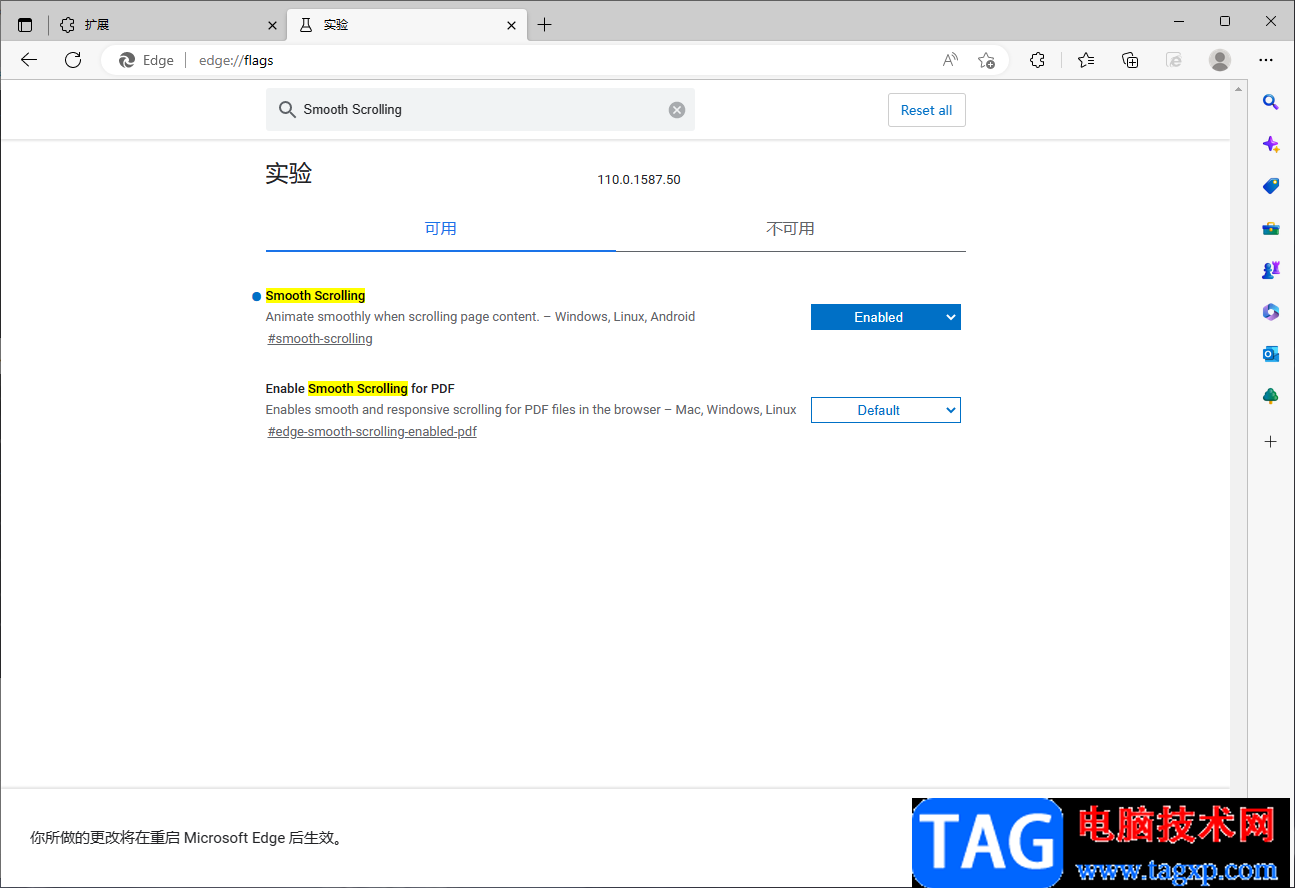Open the Extensions puzzle icon
1295x888 pixels.
1037,60
